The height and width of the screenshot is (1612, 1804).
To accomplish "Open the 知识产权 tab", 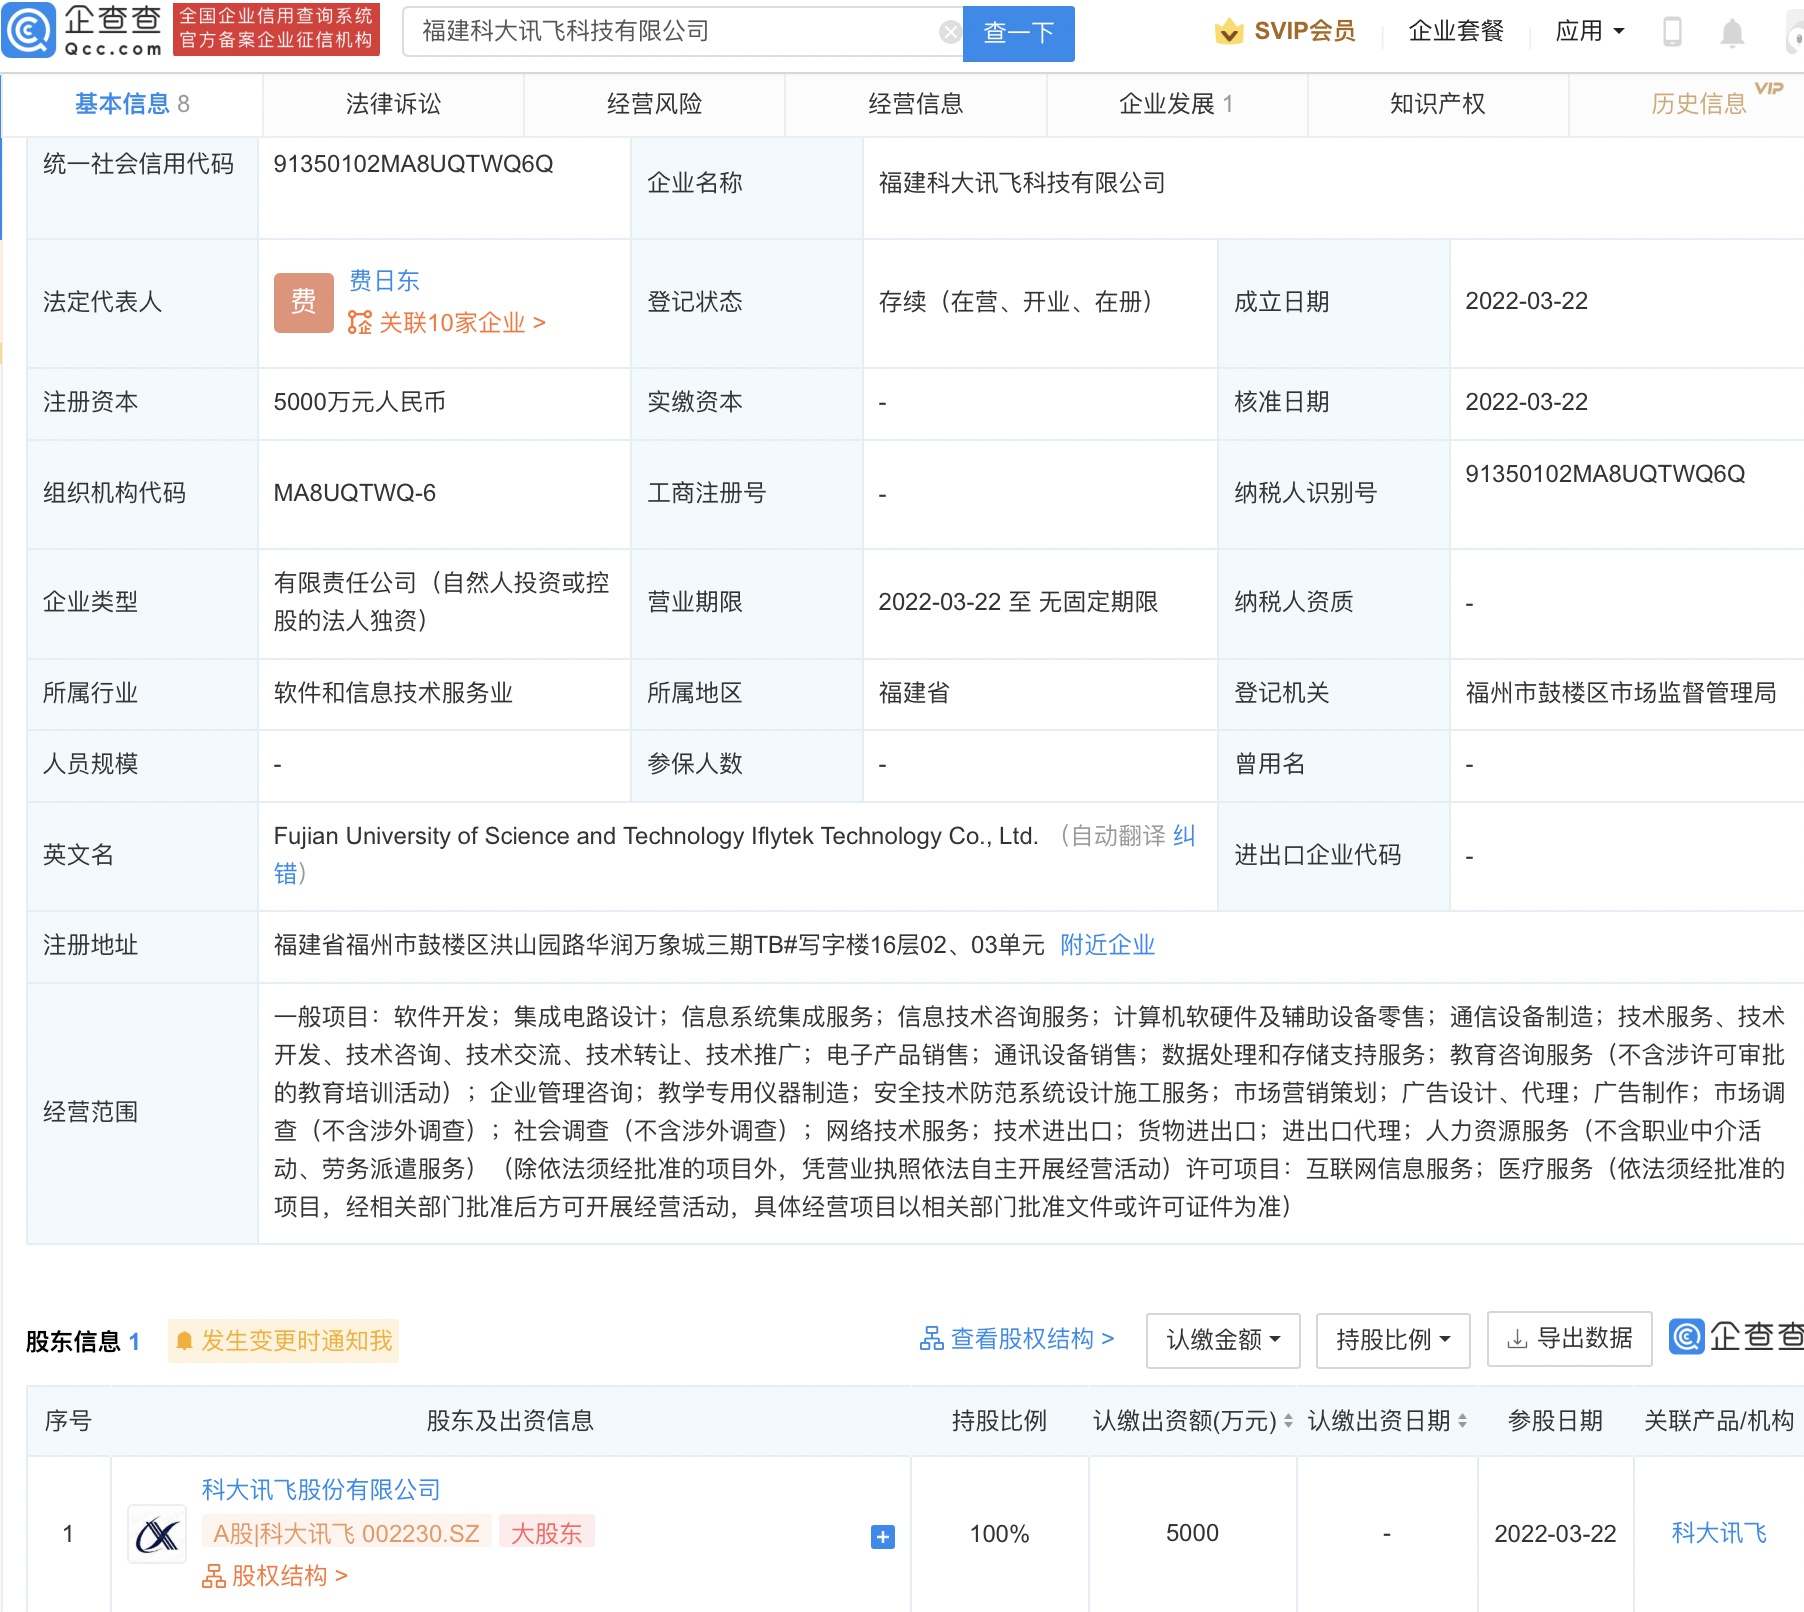I will click(x=1437, y=103).
